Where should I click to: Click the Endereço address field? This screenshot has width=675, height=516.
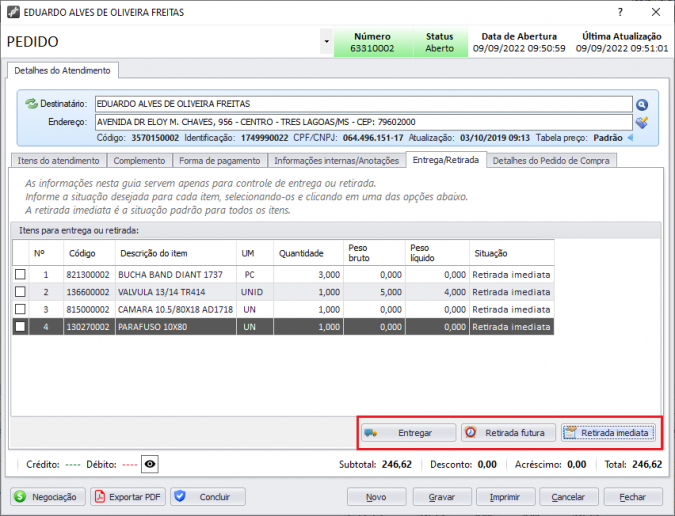point(363,122)
